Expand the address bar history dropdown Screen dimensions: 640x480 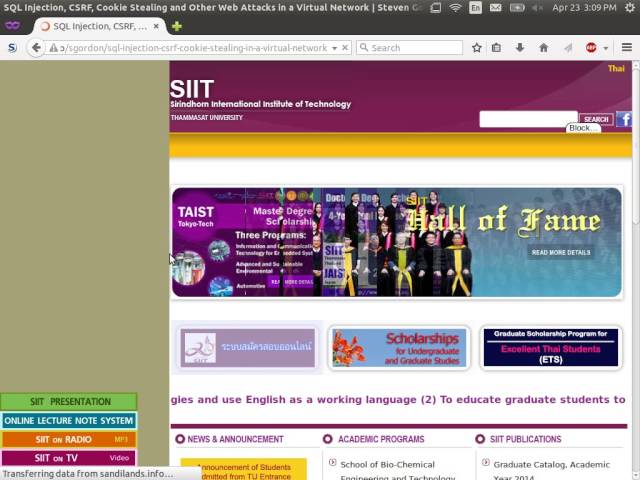(334, 48)
